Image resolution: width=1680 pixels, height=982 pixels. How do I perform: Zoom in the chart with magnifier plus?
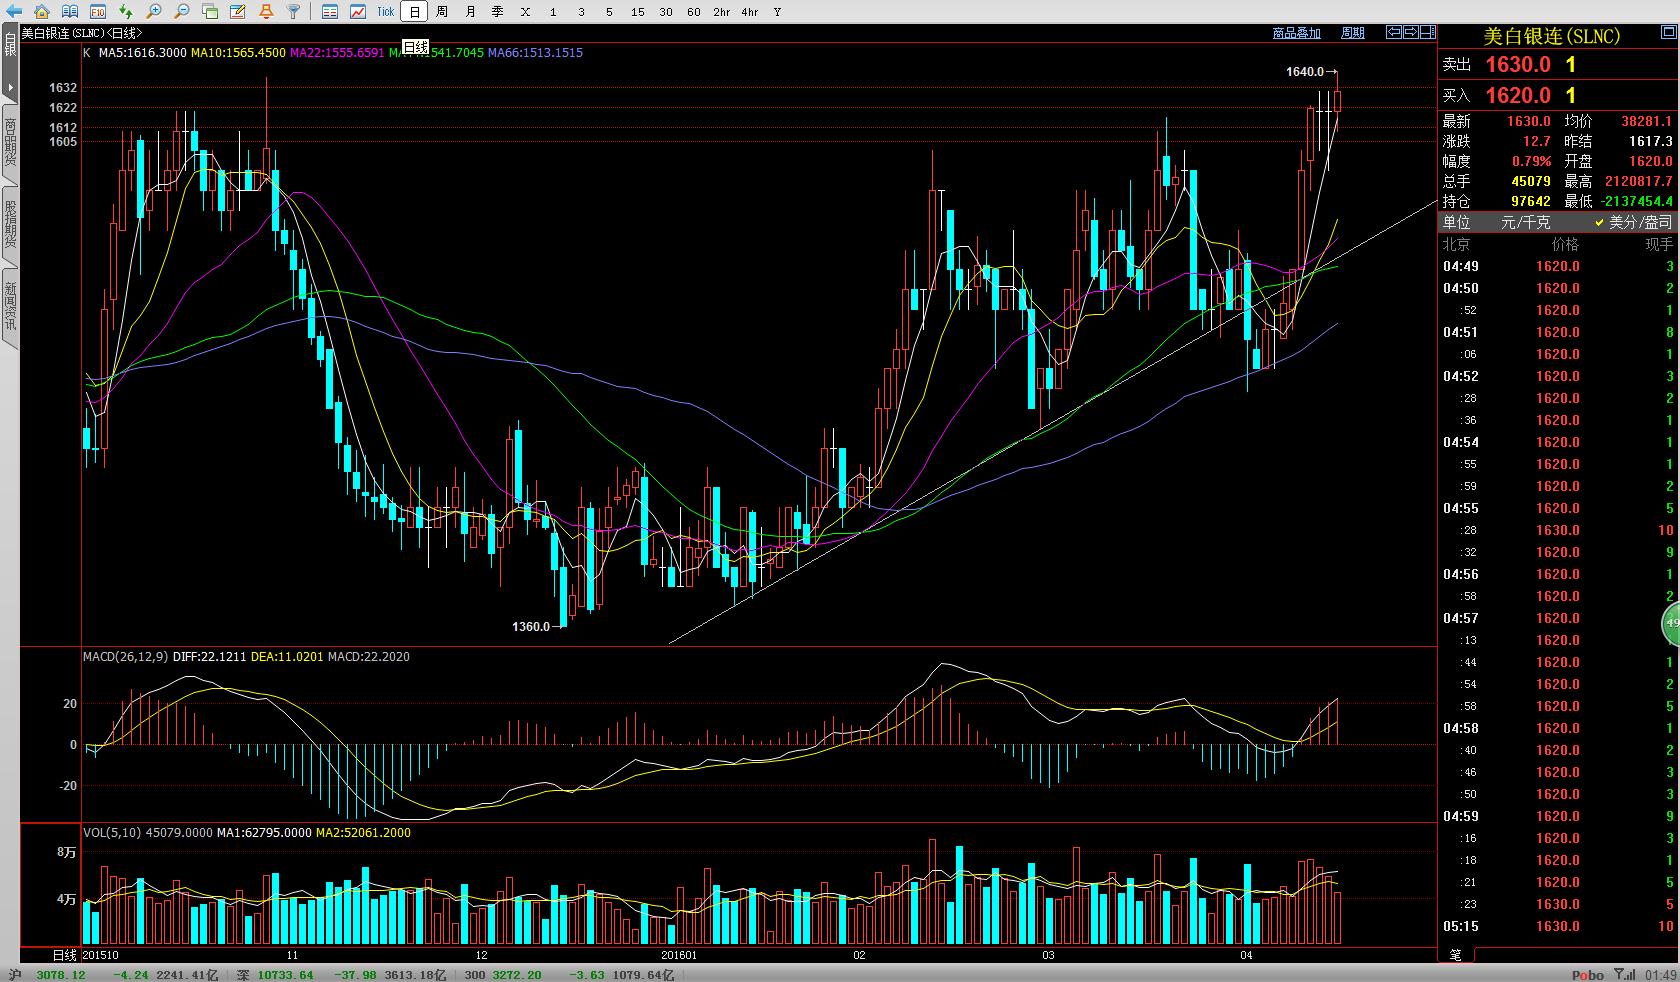click(153, 12)
